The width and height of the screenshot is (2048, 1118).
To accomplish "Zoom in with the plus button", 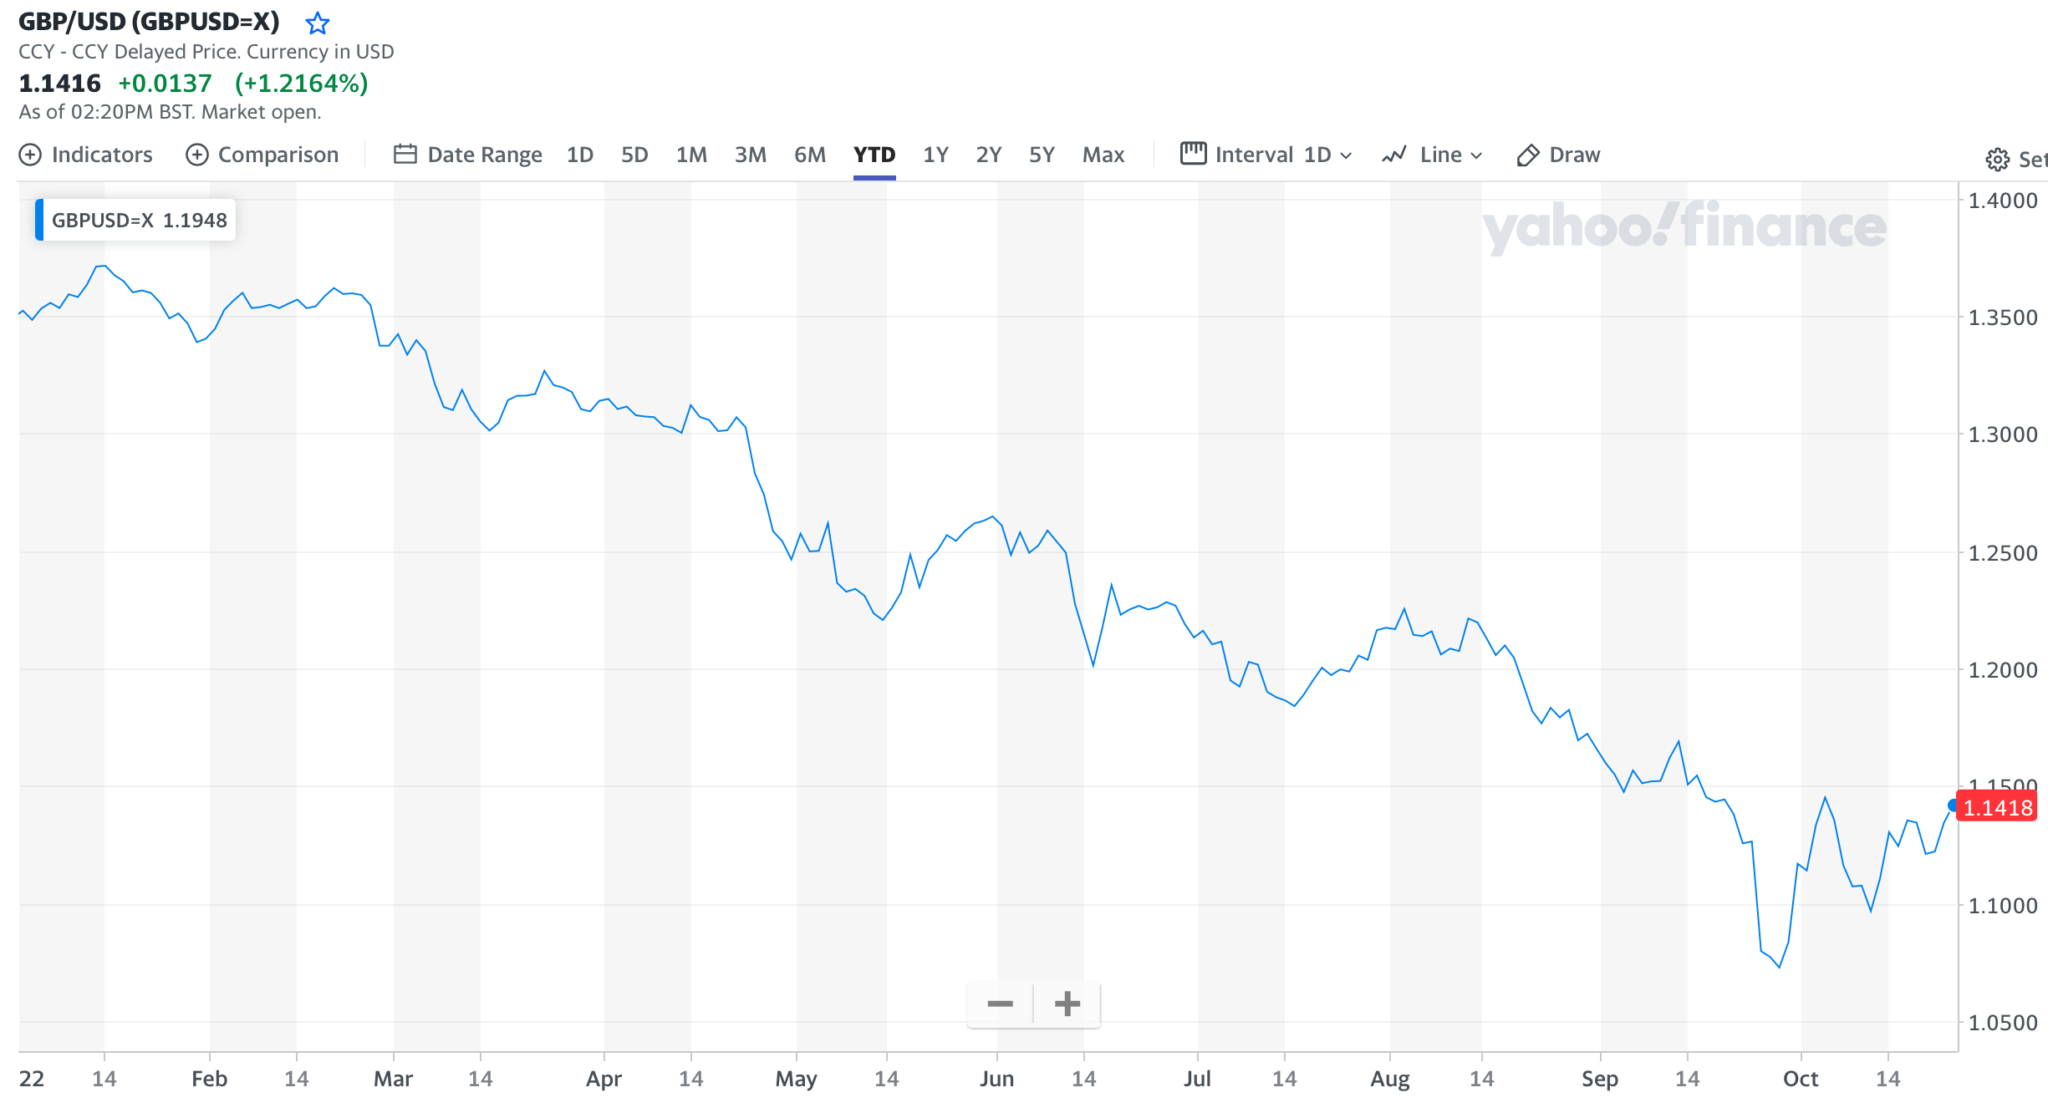I will pos(1067,1004).
